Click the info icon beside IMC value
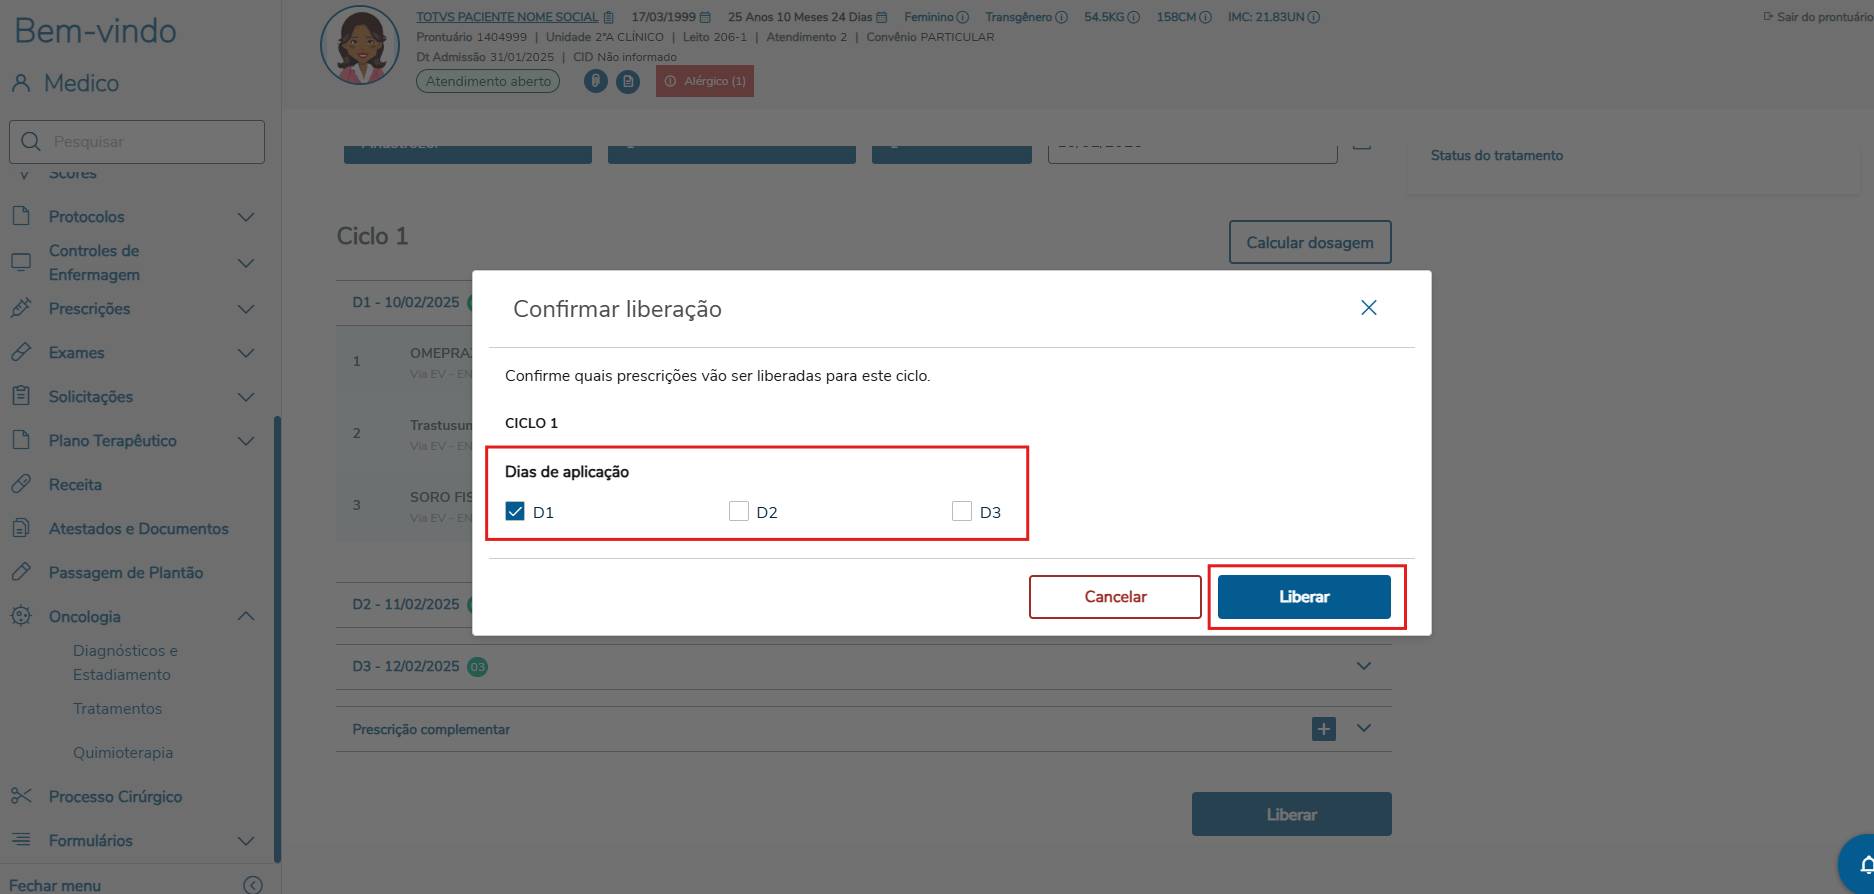 [x=1314, y=17]
